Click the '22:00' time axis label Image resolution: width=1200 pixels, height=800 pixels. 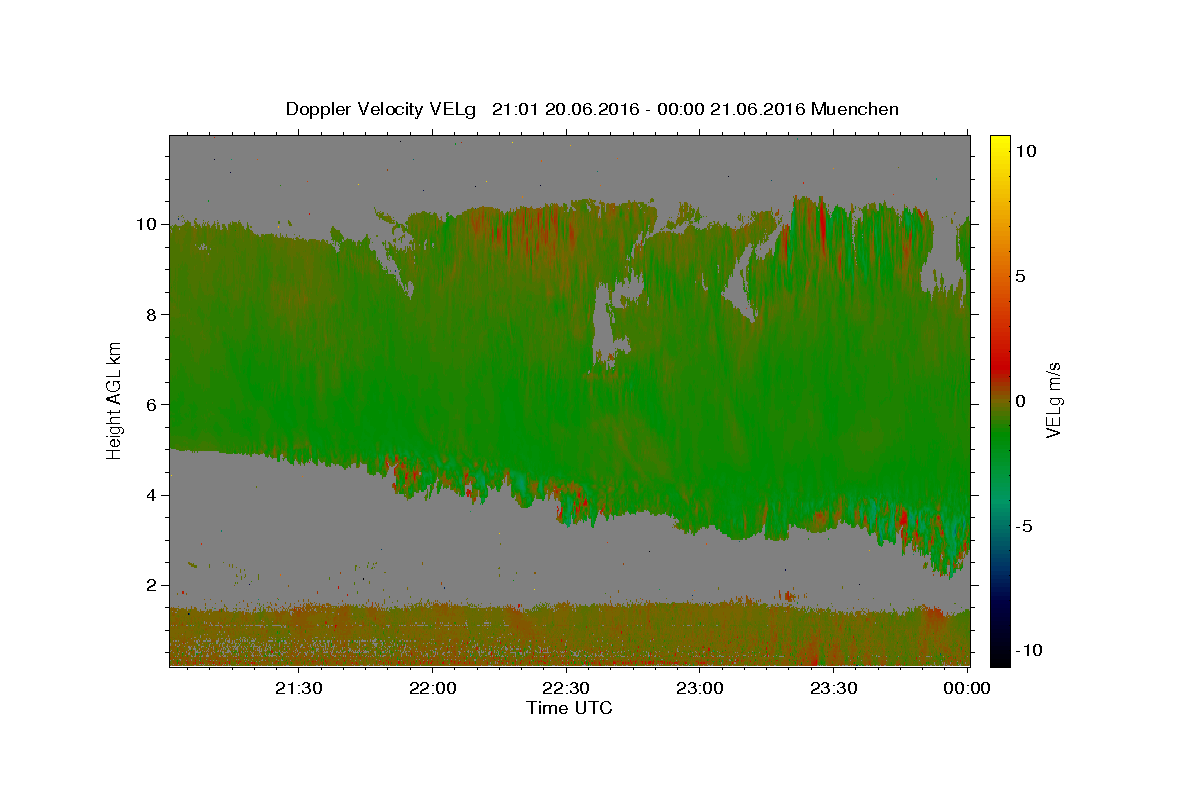click(x=433, y=688)
